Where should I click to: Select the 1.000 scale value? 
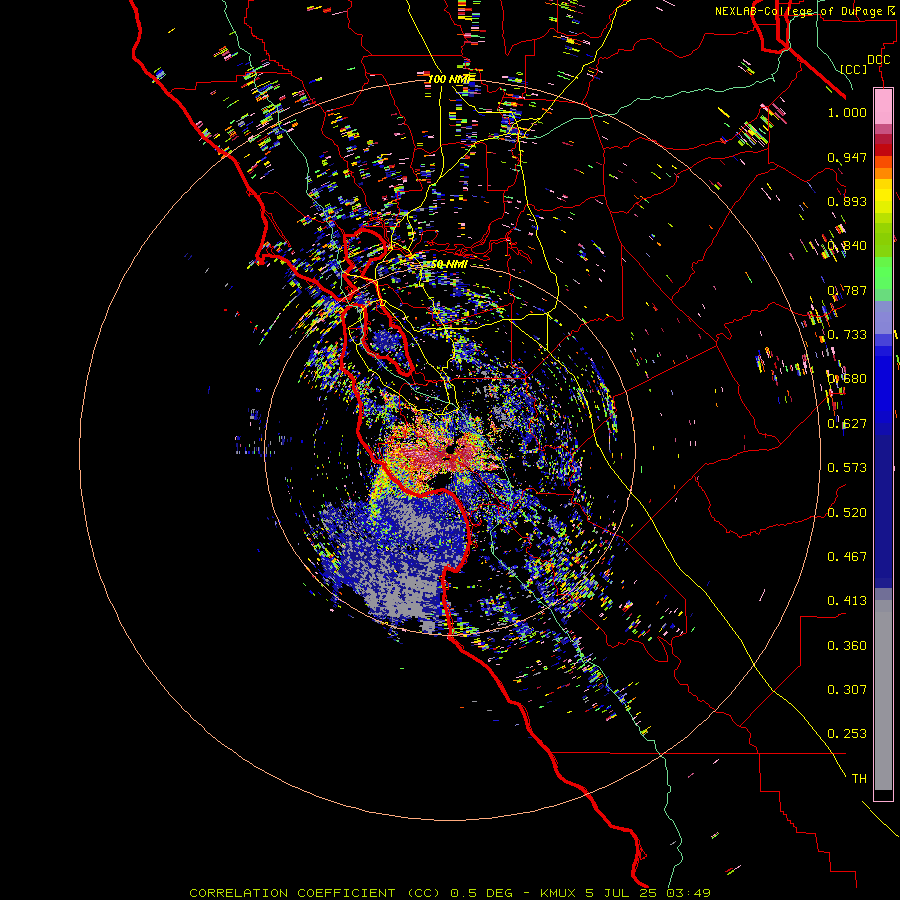pyautogui.click(x=847, y=112)
